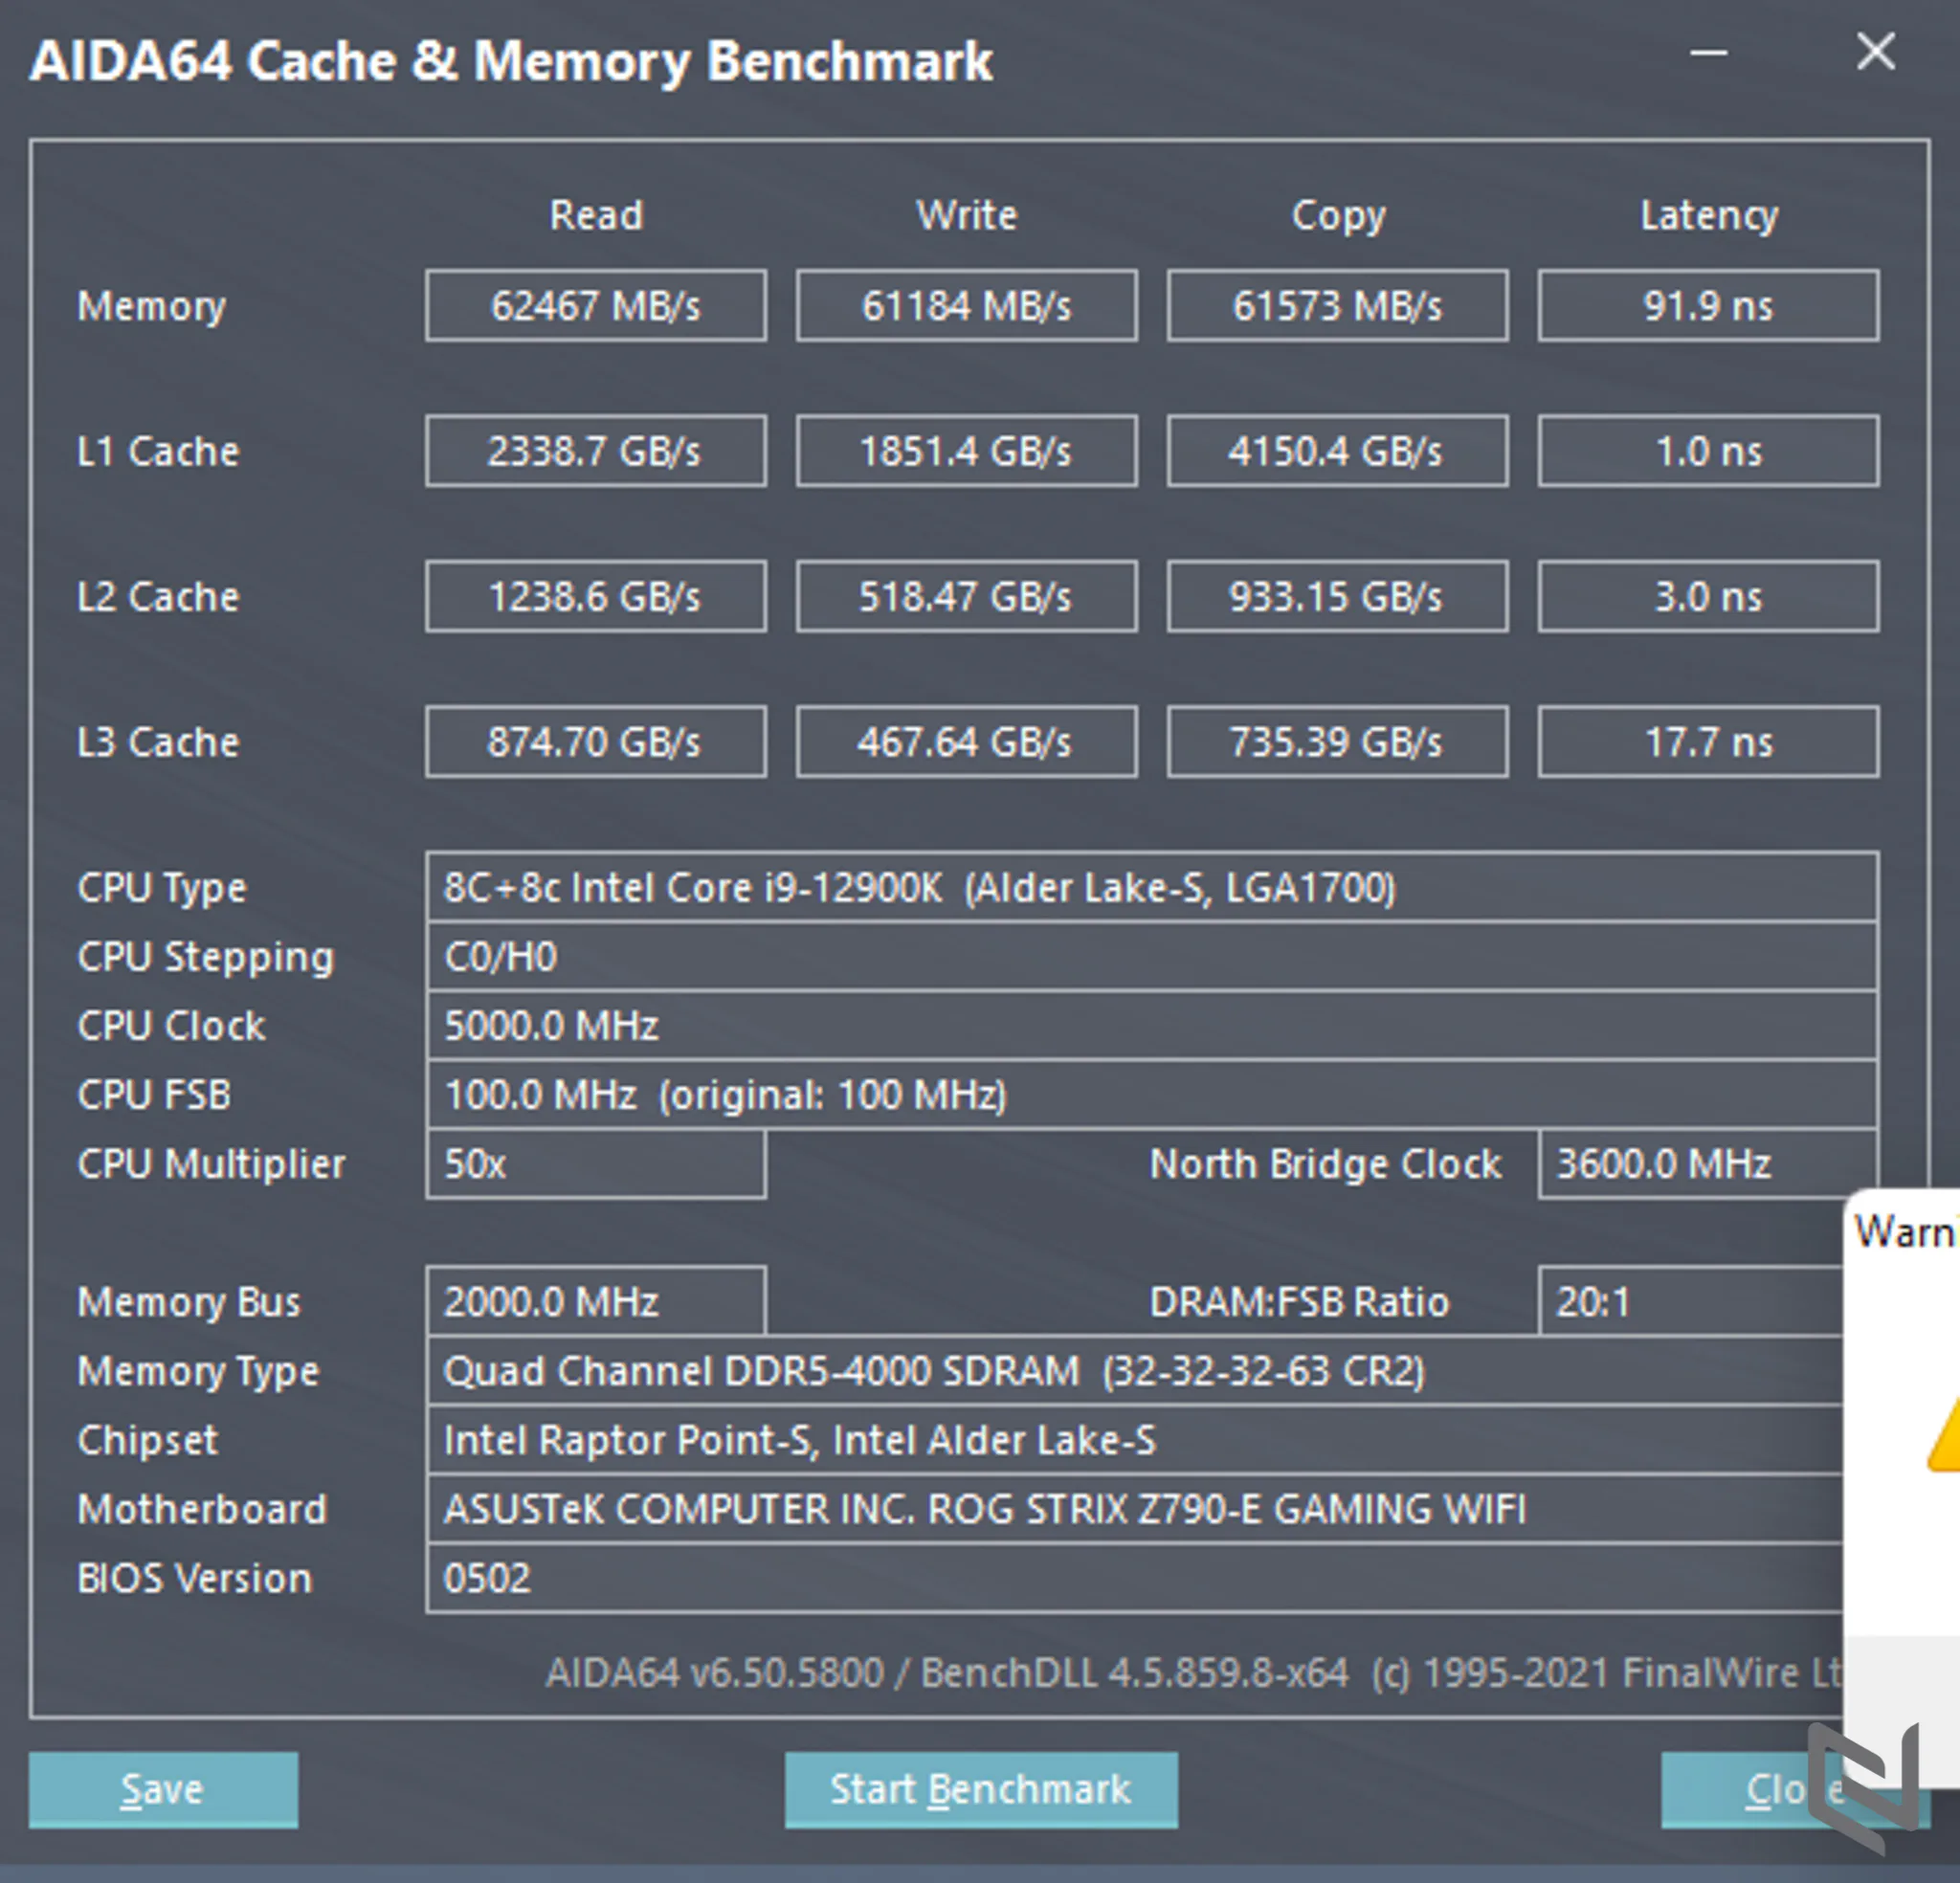Click the Copy column header
1960x1883 pixels.
[x=1338, y=216]
